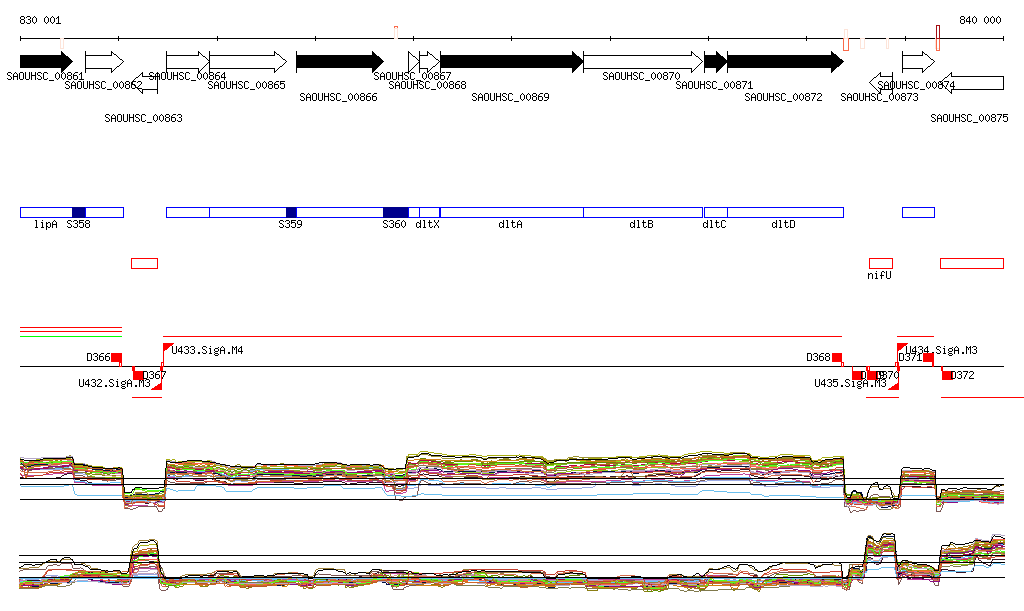Image resolution: width=1024 pixels, height=611 pixels.
Task: Click the dark blue S358 segment
Action: tap(79, 212)
